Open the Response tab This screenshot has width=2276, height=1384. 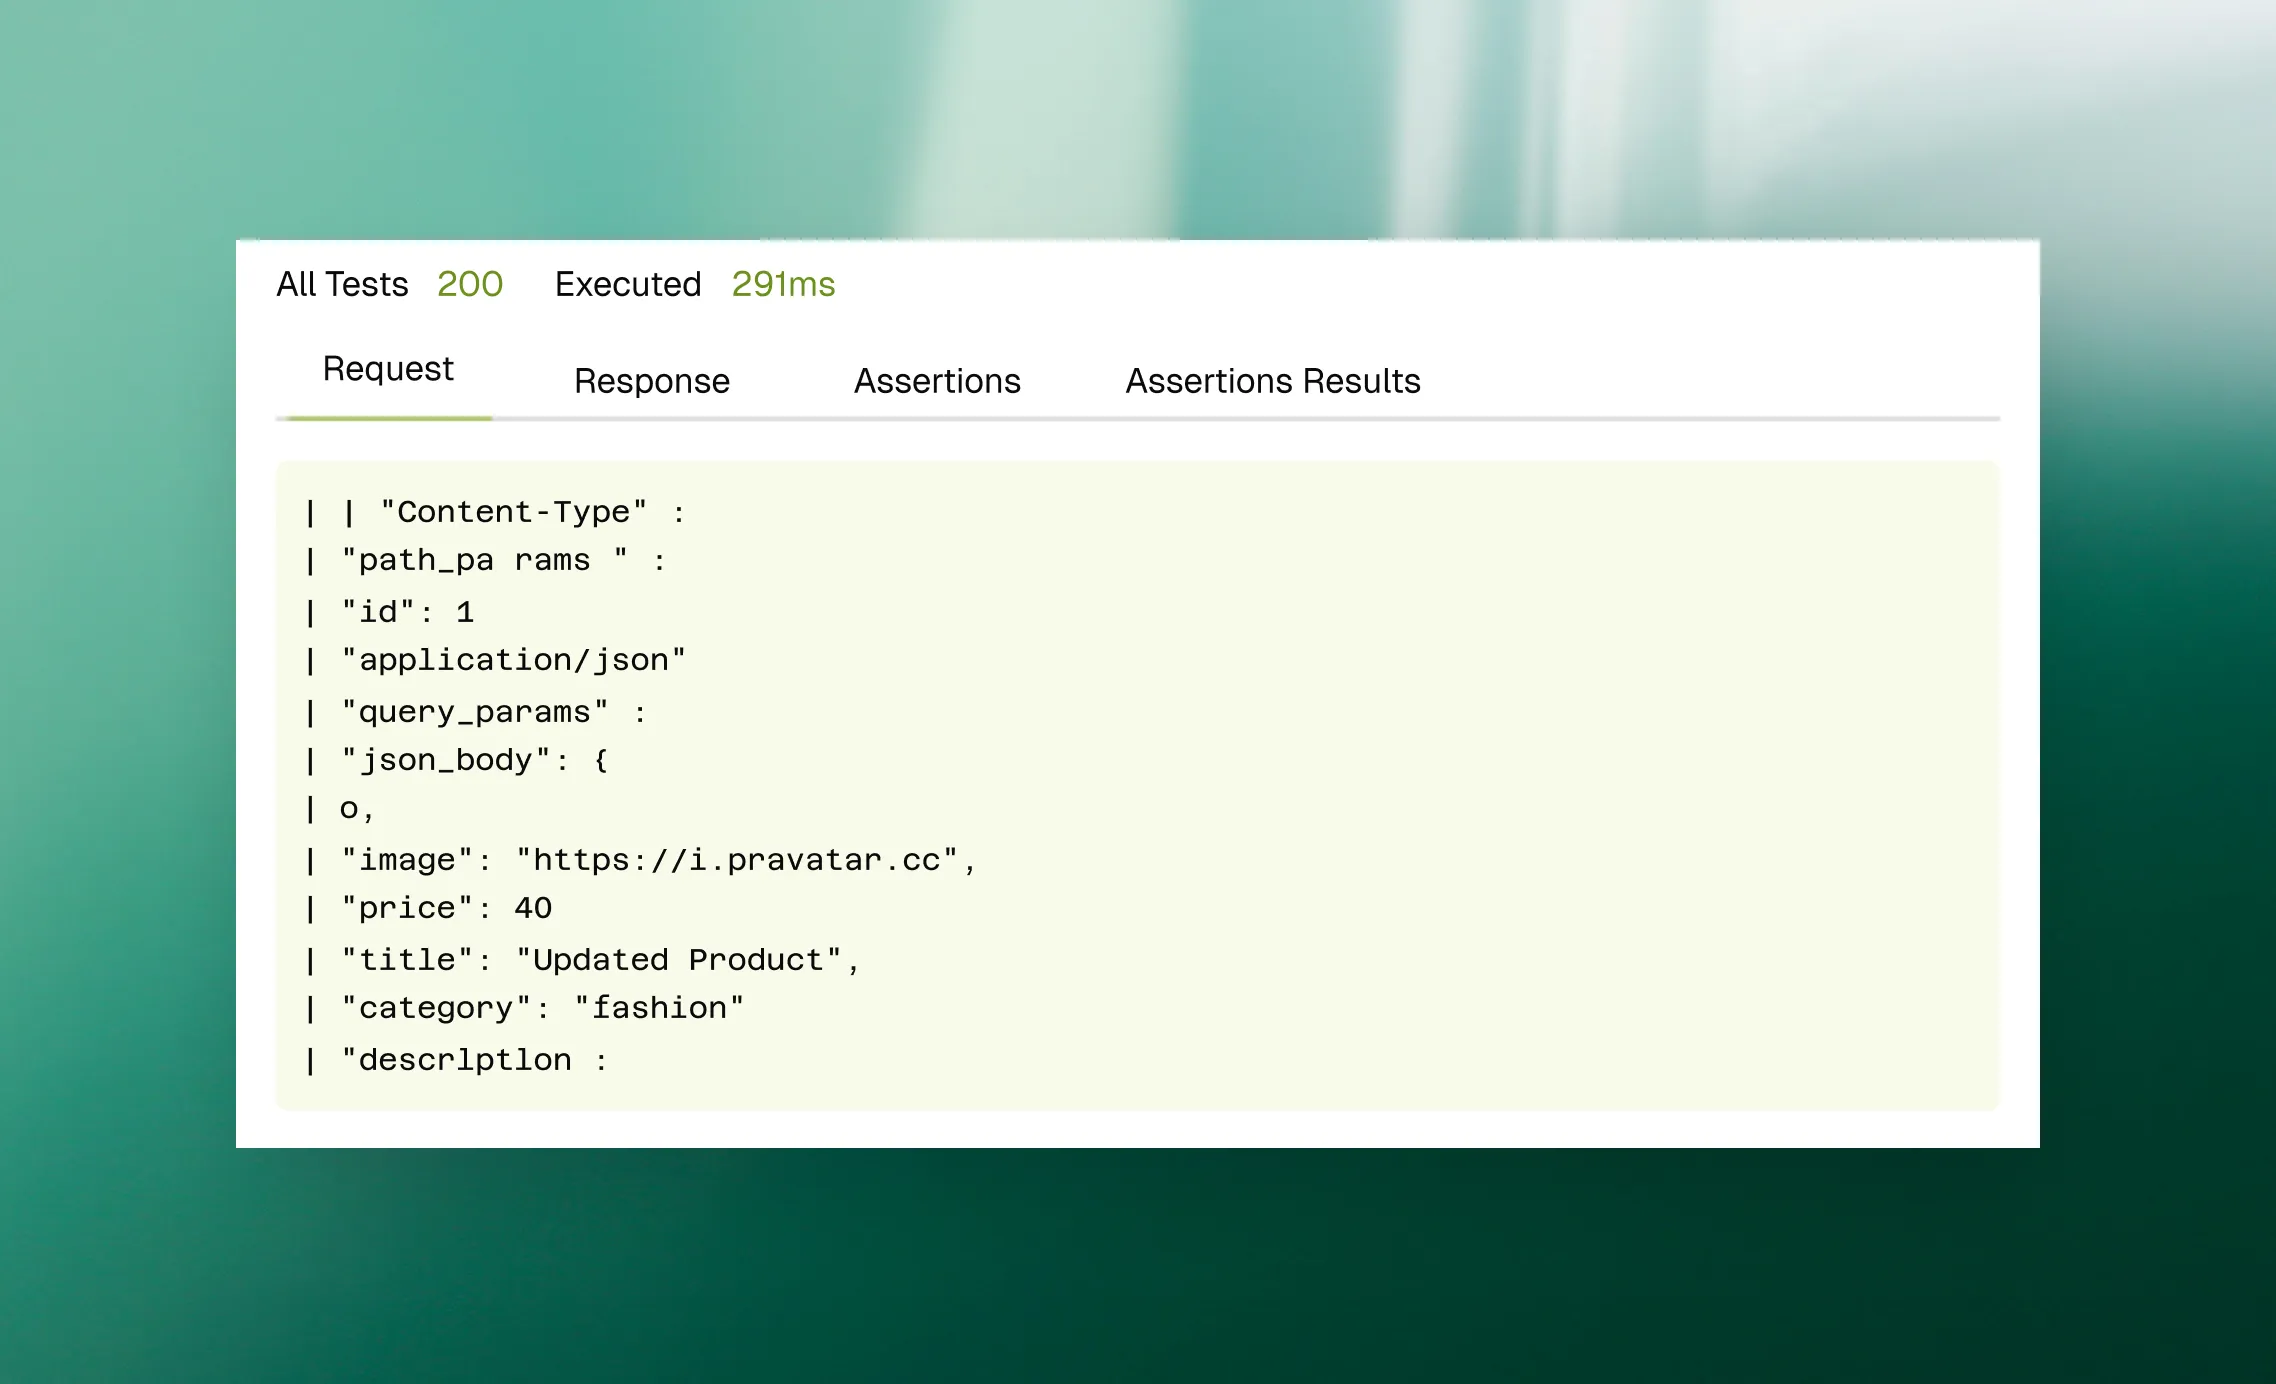(651, 381)
